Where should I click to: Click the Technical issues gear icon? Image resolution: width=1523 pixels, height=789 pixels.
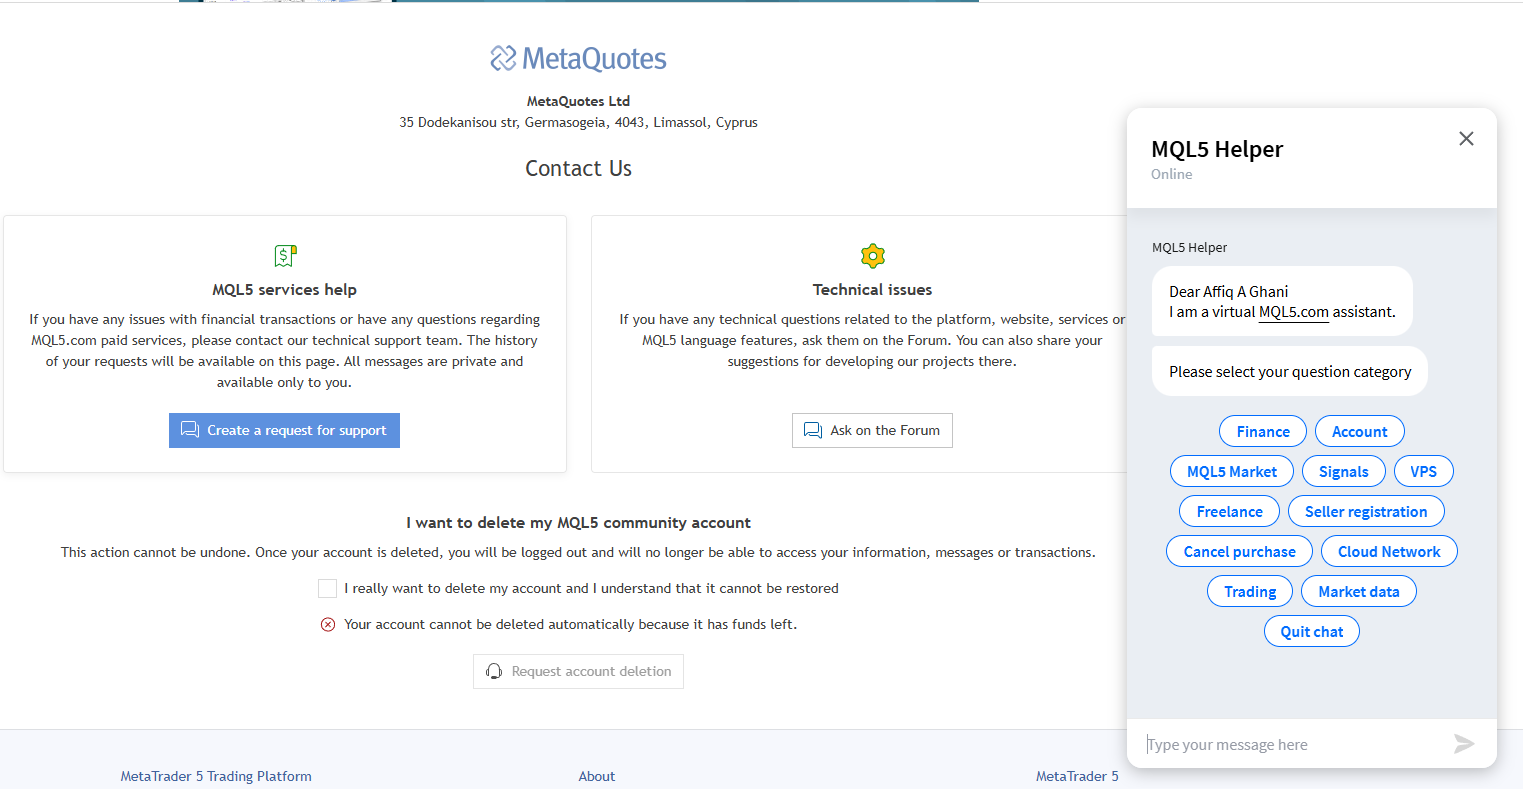(873, 255)
